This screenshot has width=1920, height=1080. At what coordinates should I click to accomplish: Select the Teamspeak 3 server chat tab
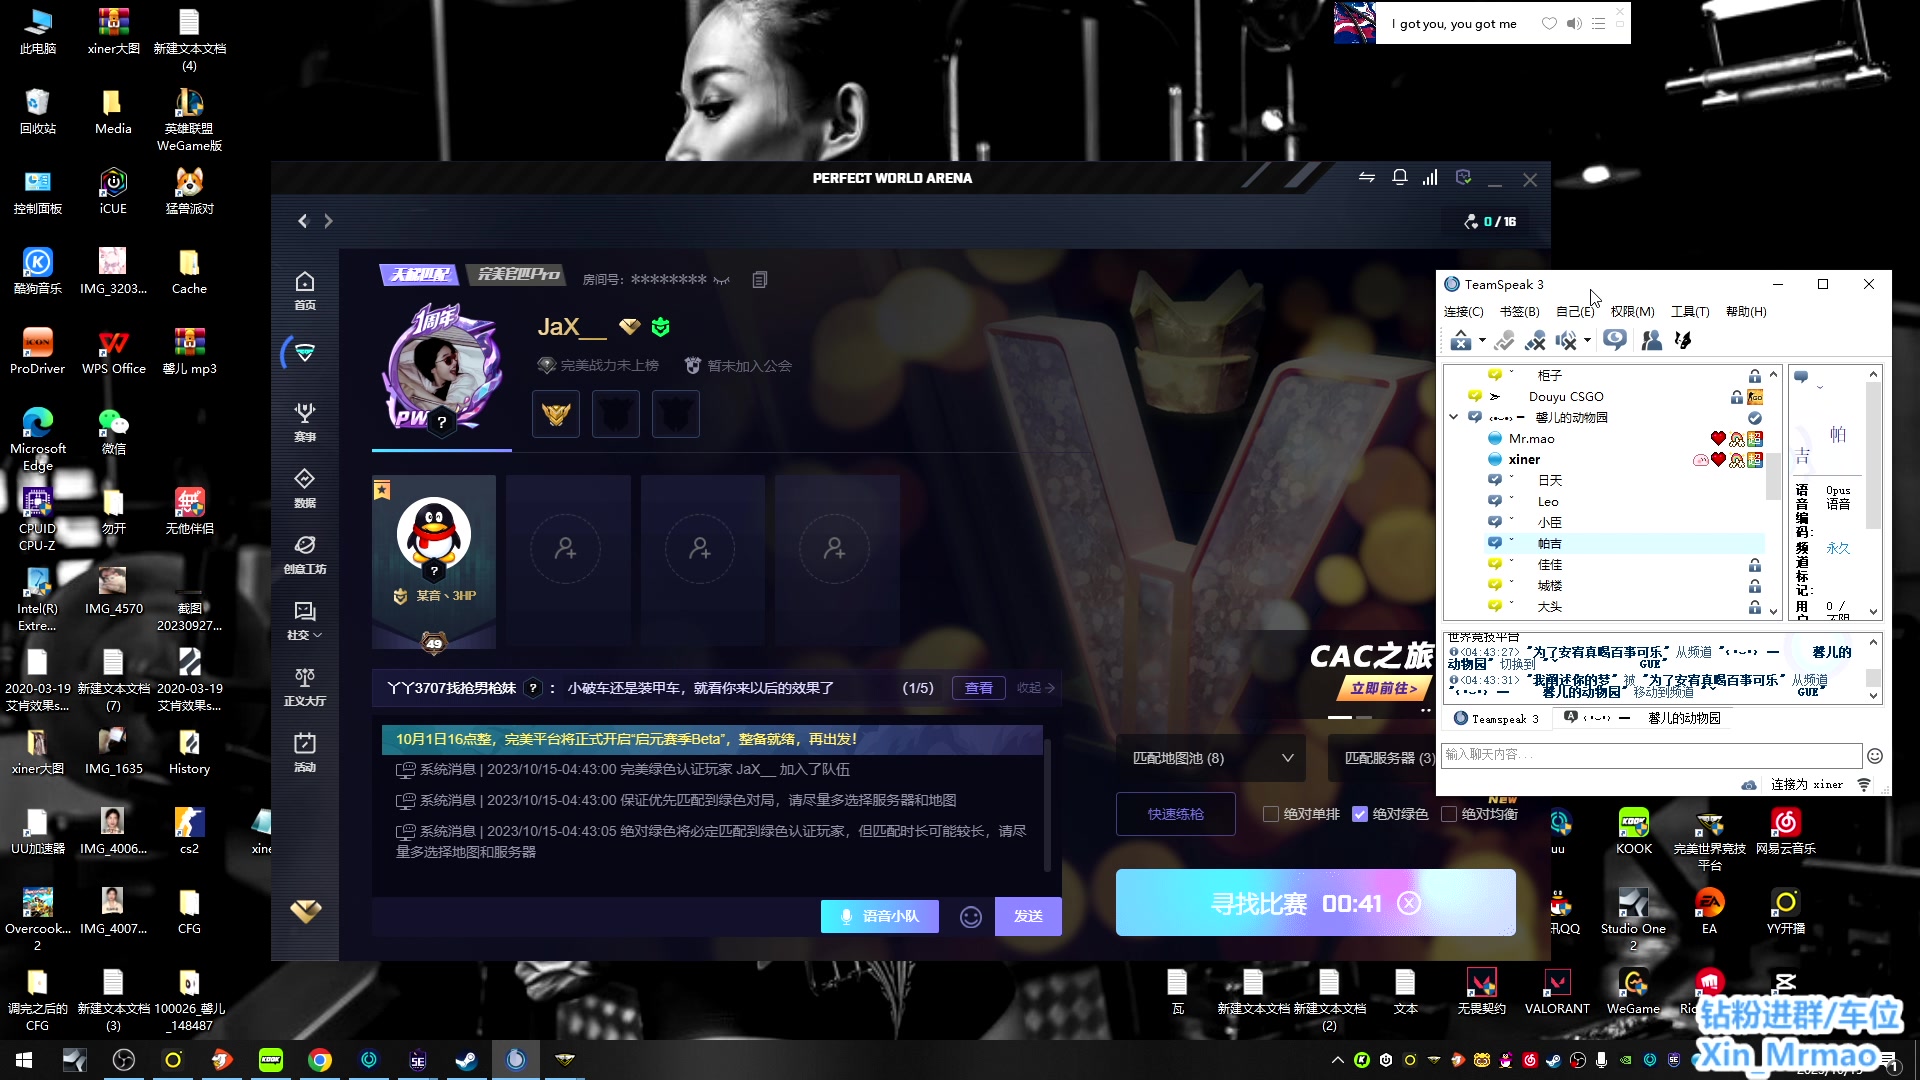pyautogui.click(x=1496, y=719)
